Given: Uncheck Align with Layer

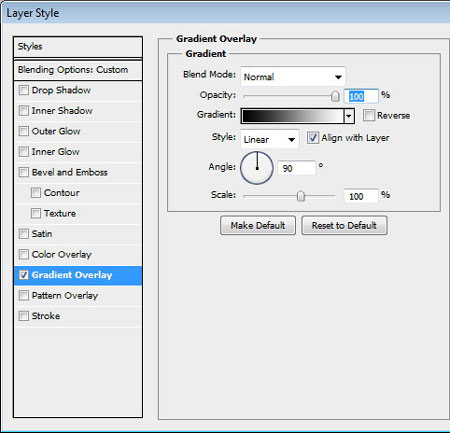Looking at the screenshot, I should tap(313, 138).
